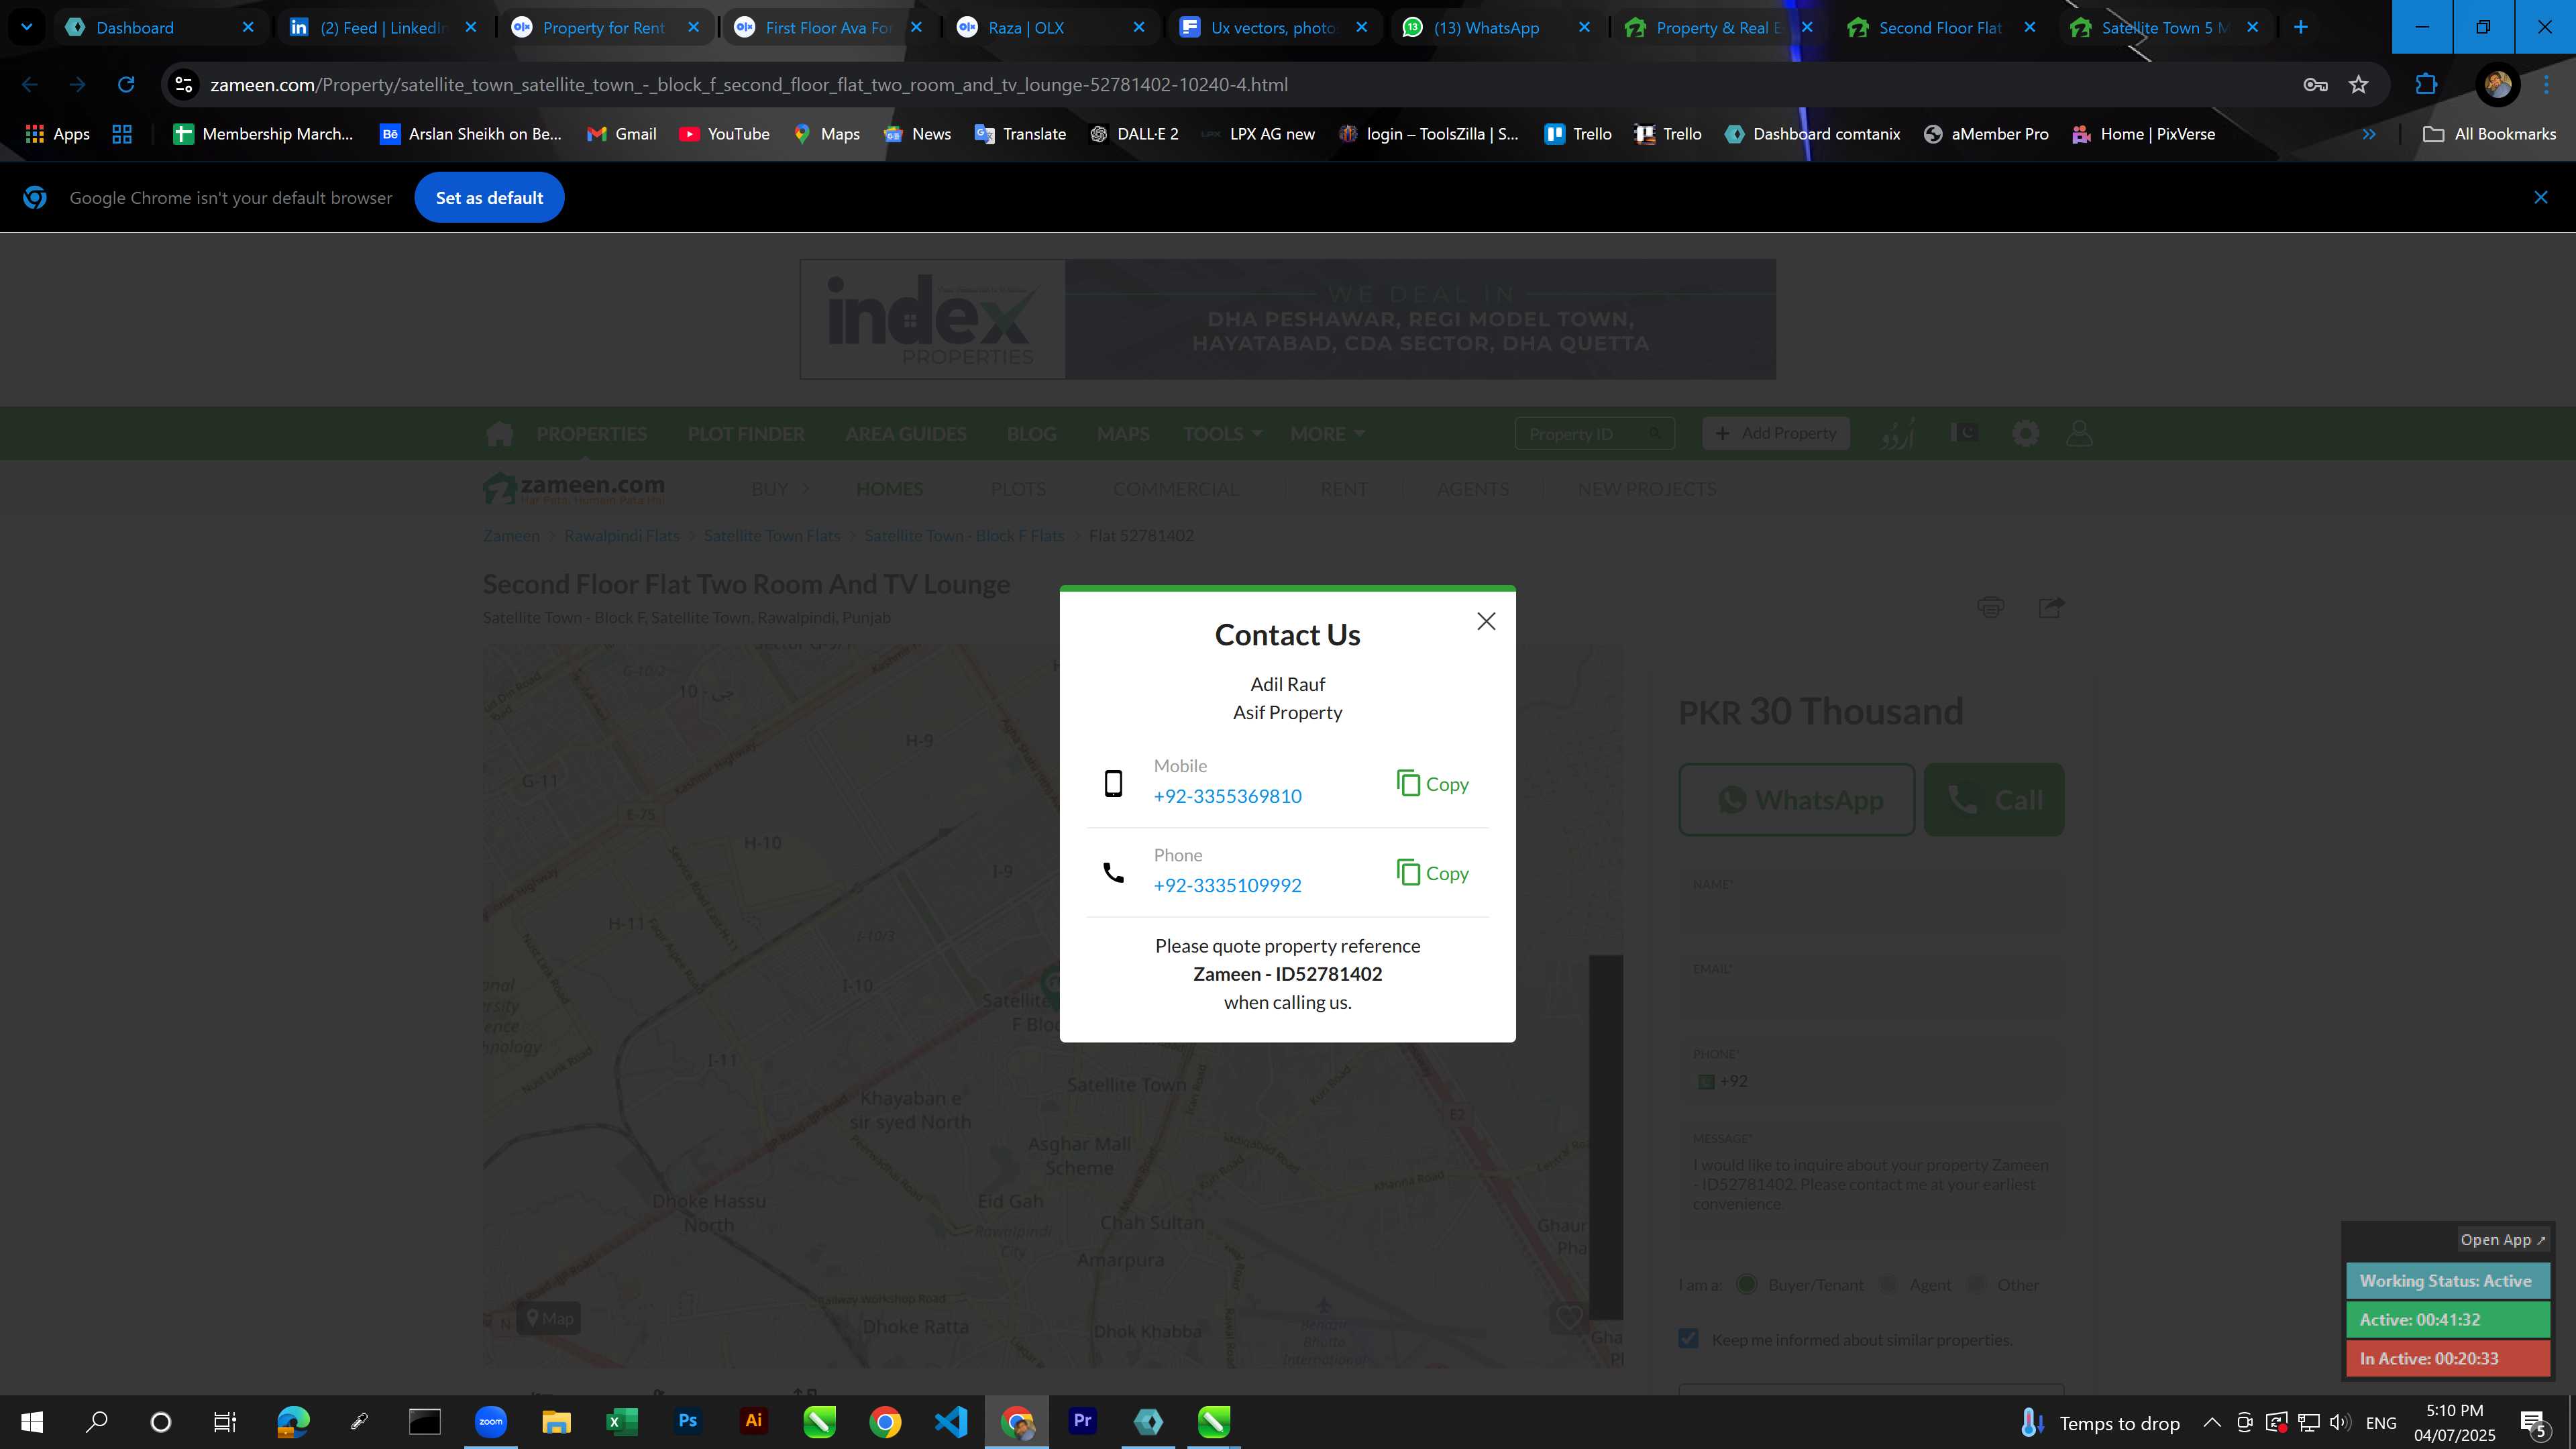The image size is (2576, 1449).
Task: Open the YouTube bookmark
Action: pyautogui.click(x=724, y=134)
